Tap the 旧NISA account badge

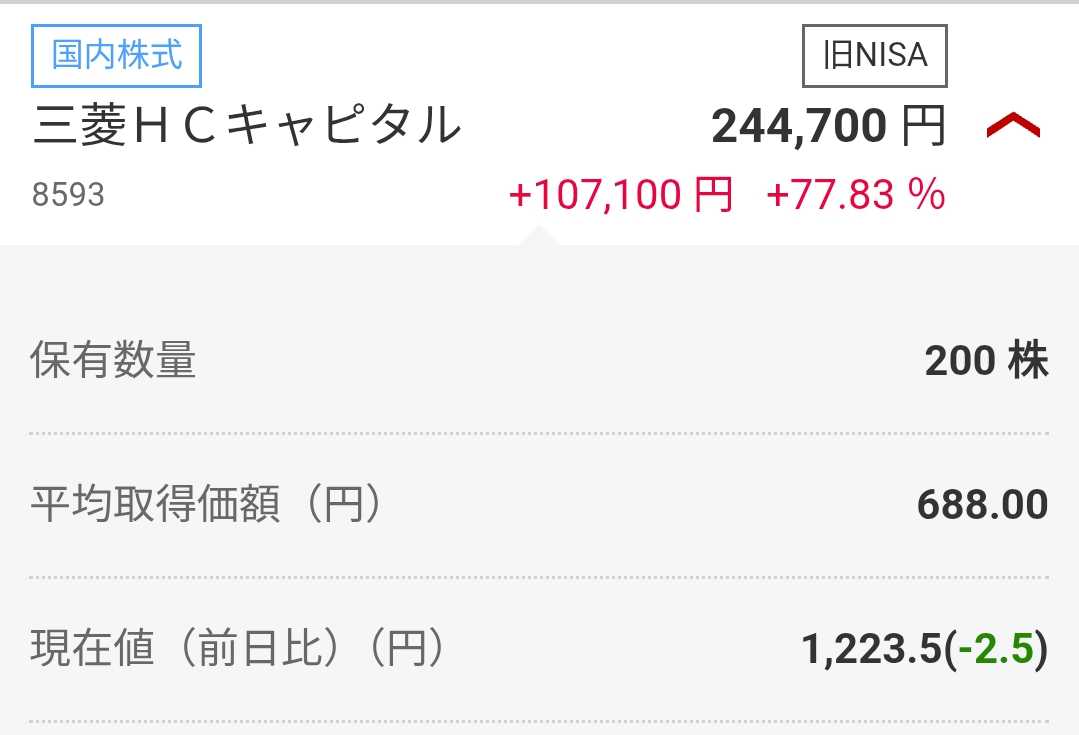875,55
